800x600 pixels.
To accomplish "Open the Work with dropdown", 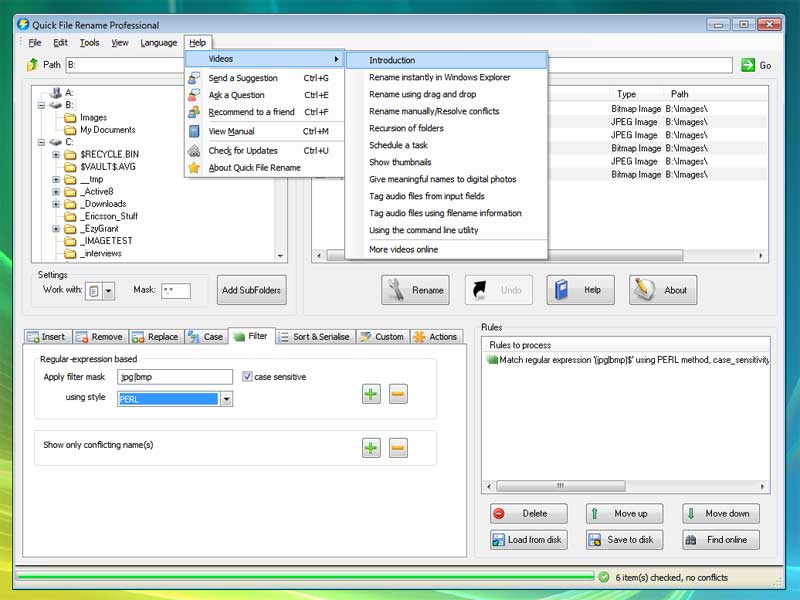I will (108, 291).
